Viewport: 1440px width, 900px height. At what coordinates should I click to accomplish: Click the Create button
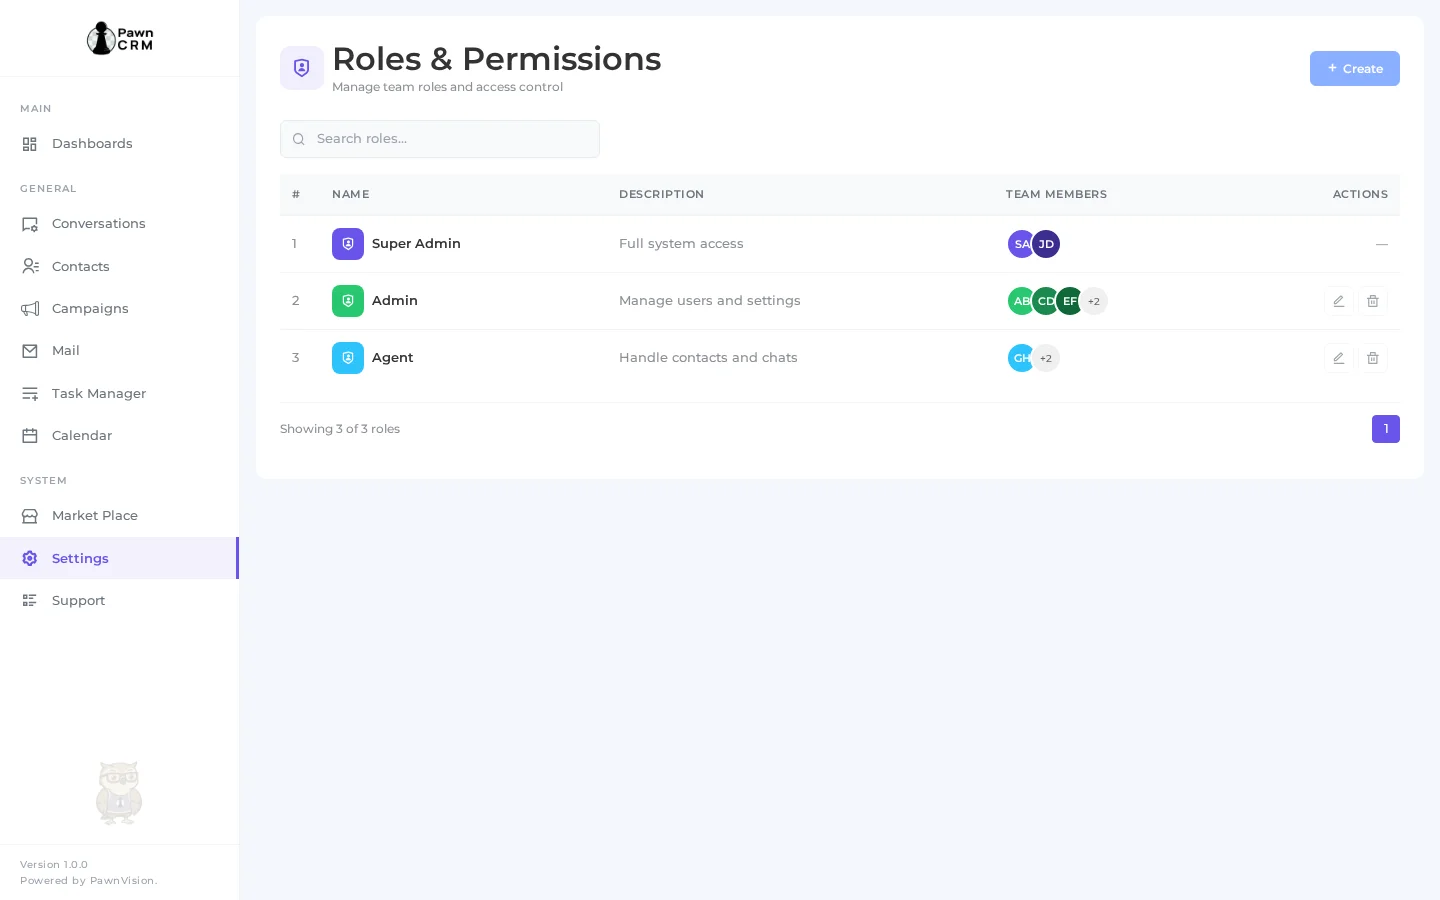click(x=1355, y=68)
